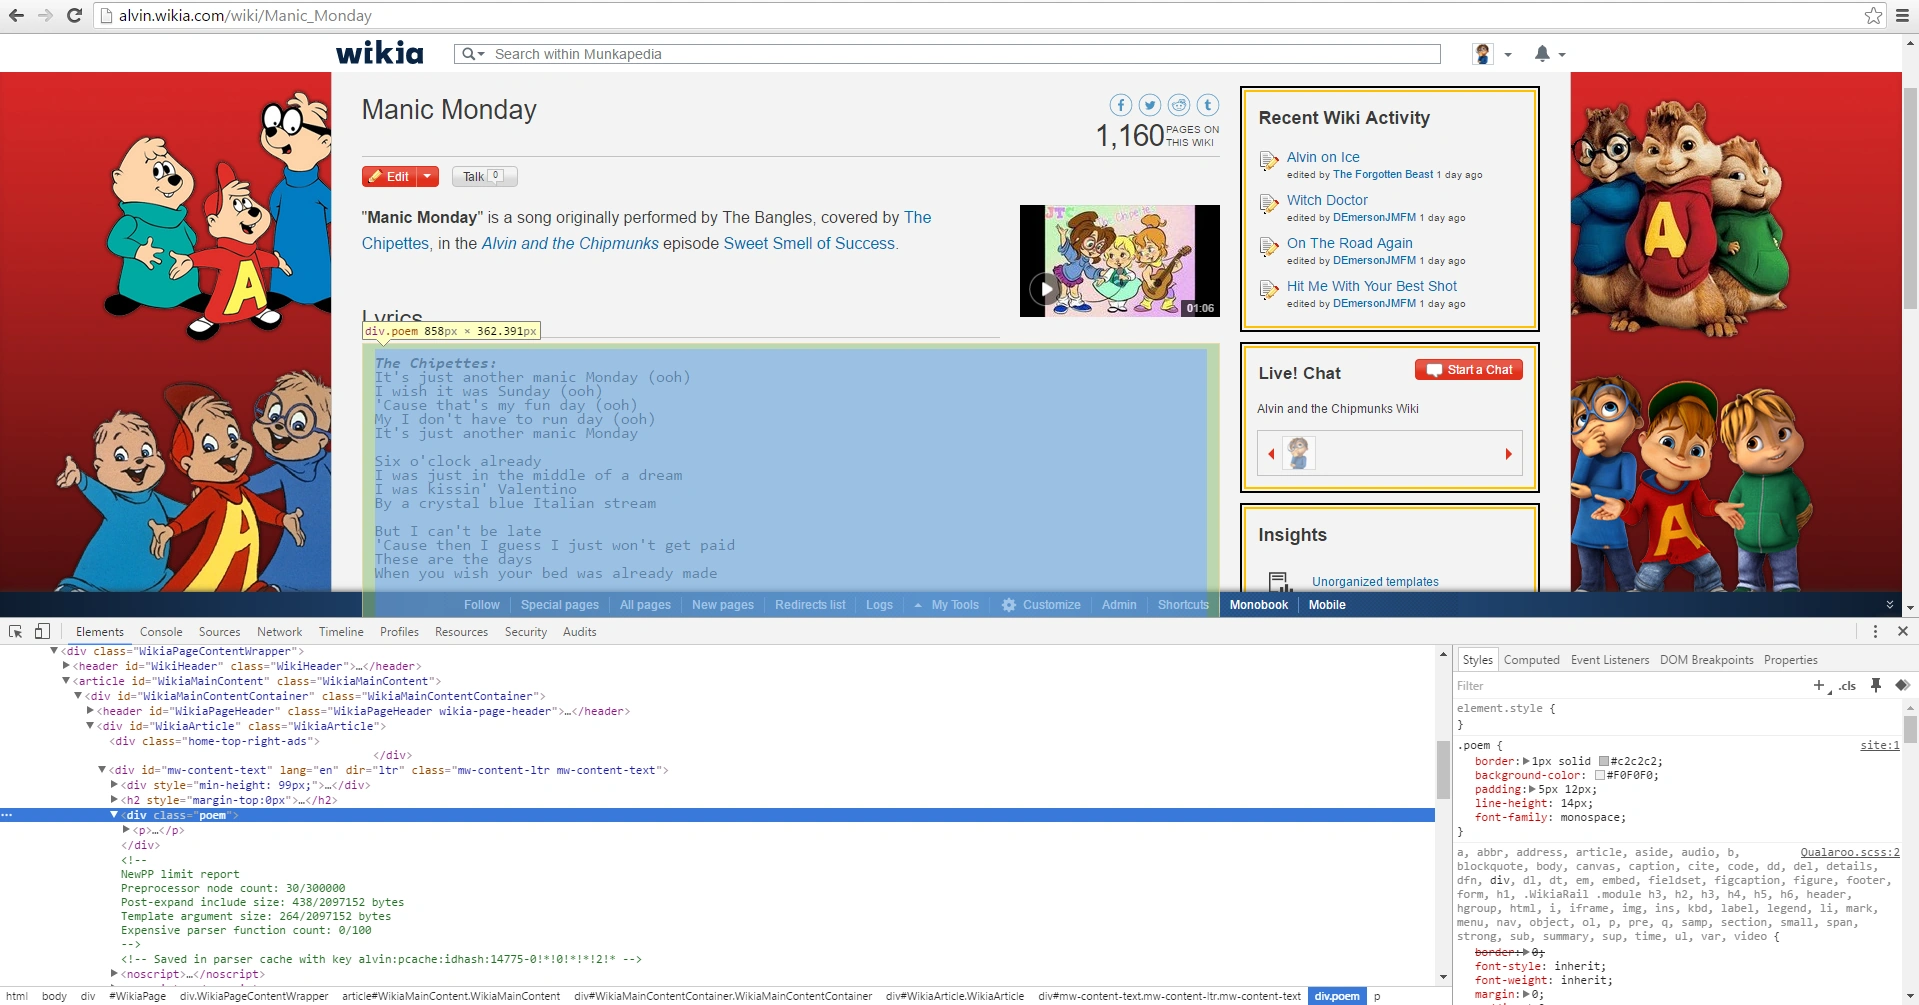Viewport: 1919px width, 1005px height.
Task: Open the background-color swatch #F0F0F0
Action: pos(1600,775)
